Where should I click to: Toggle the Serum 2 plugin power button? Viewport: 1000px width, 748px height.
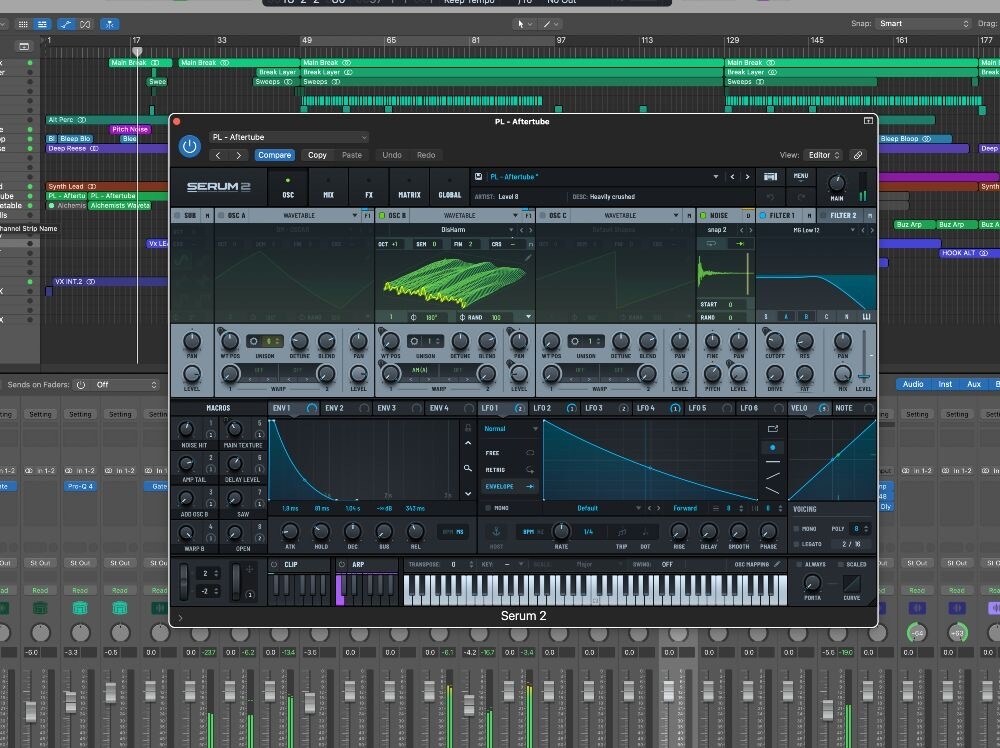pos(189,146)
